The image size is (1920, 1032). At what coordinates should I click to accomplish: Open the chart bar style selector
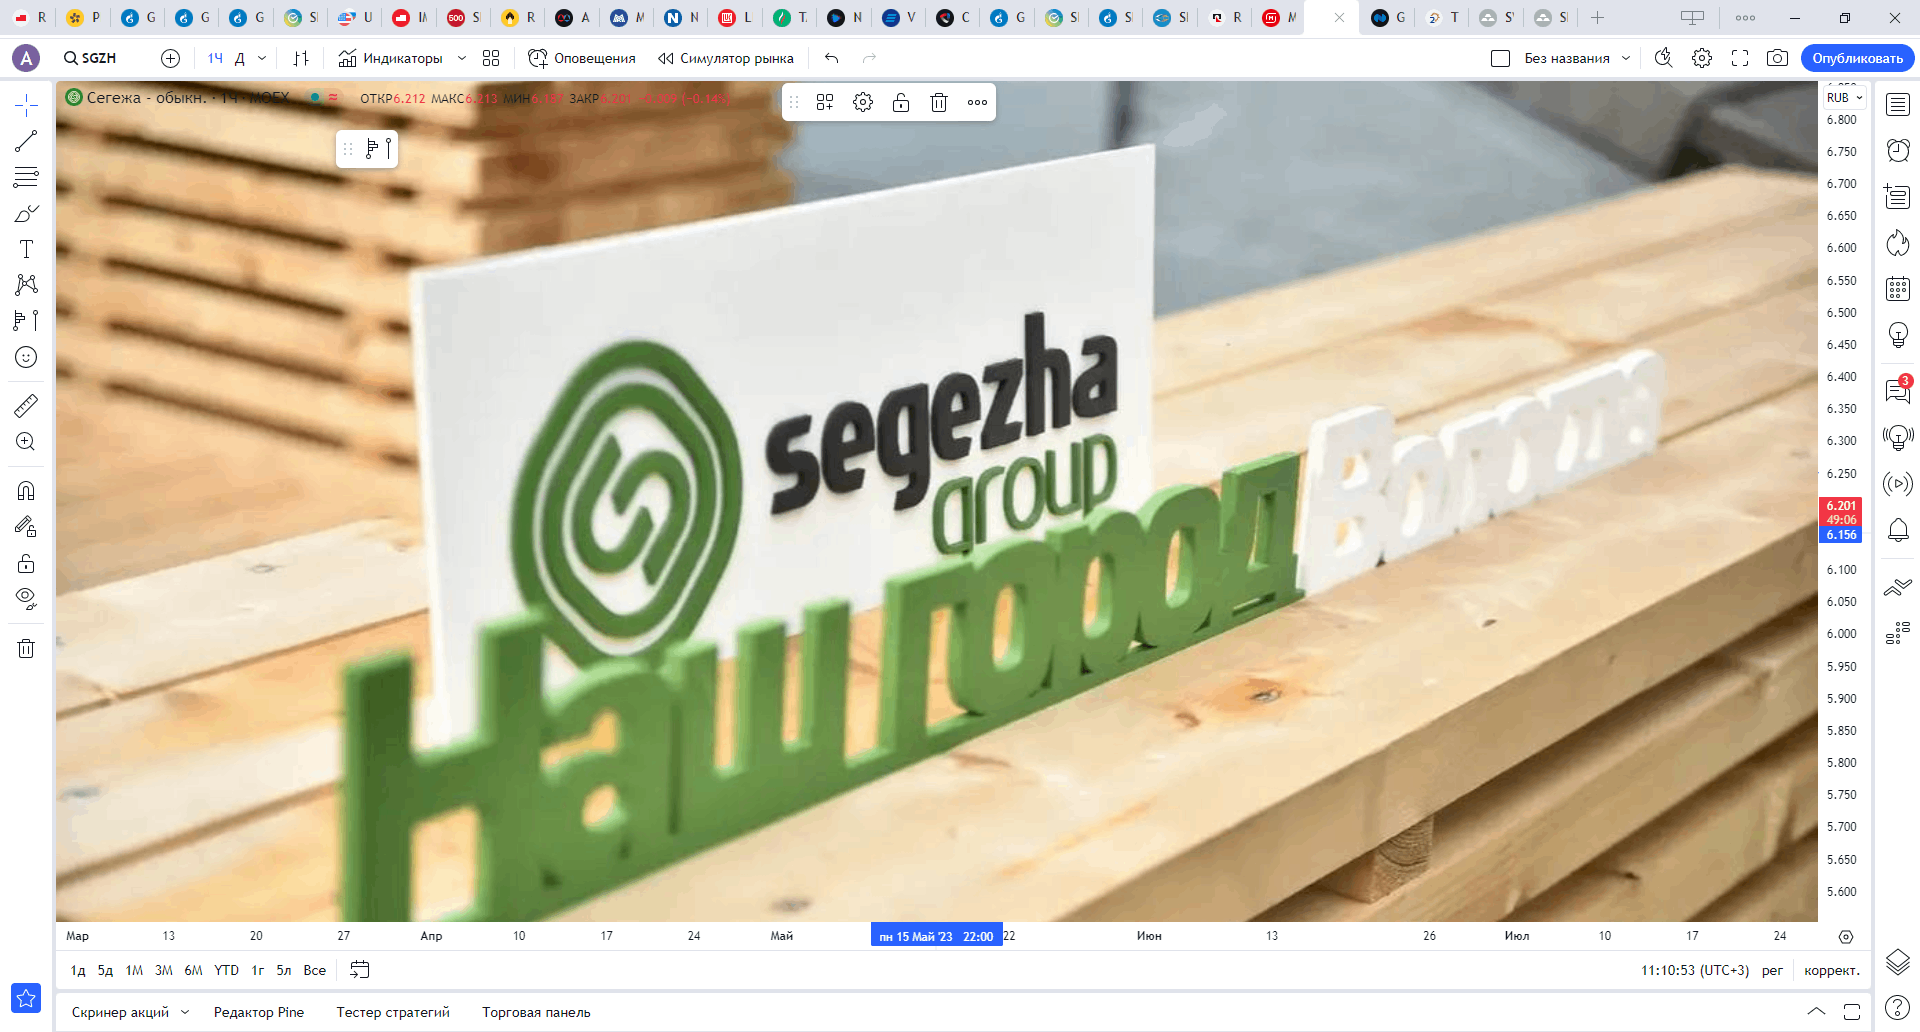[x=301, y=58]
